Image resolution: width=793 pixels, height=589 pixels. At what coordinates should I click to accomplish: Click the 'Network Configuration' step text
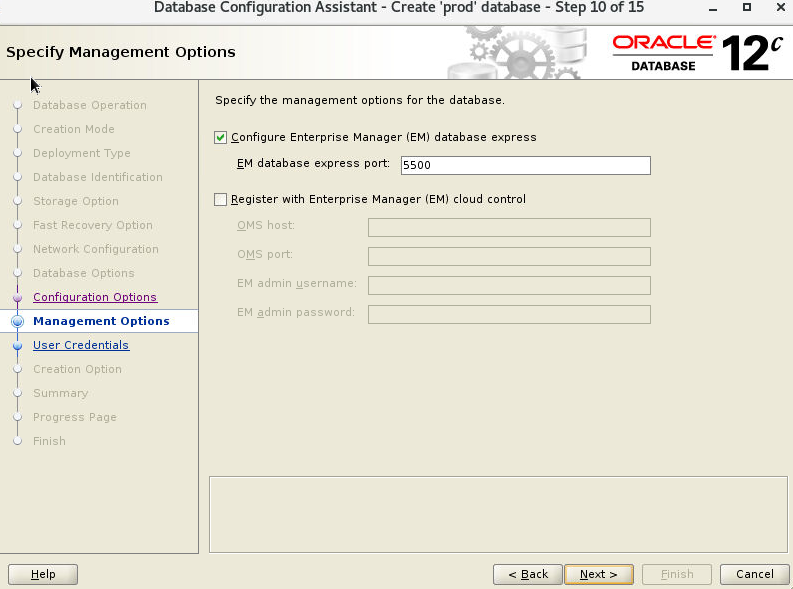(96, 249)
